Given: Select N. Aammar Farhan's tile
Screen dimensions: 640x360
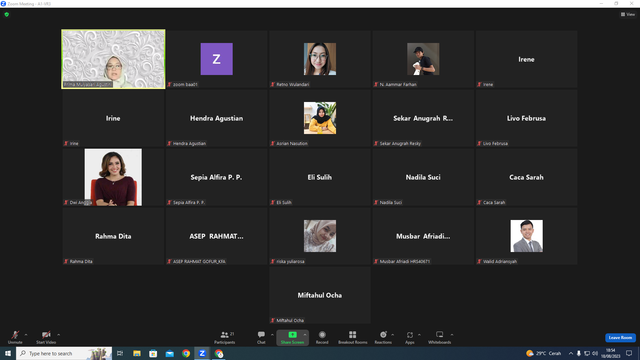Looking at the screenshot, I should 423,59.
